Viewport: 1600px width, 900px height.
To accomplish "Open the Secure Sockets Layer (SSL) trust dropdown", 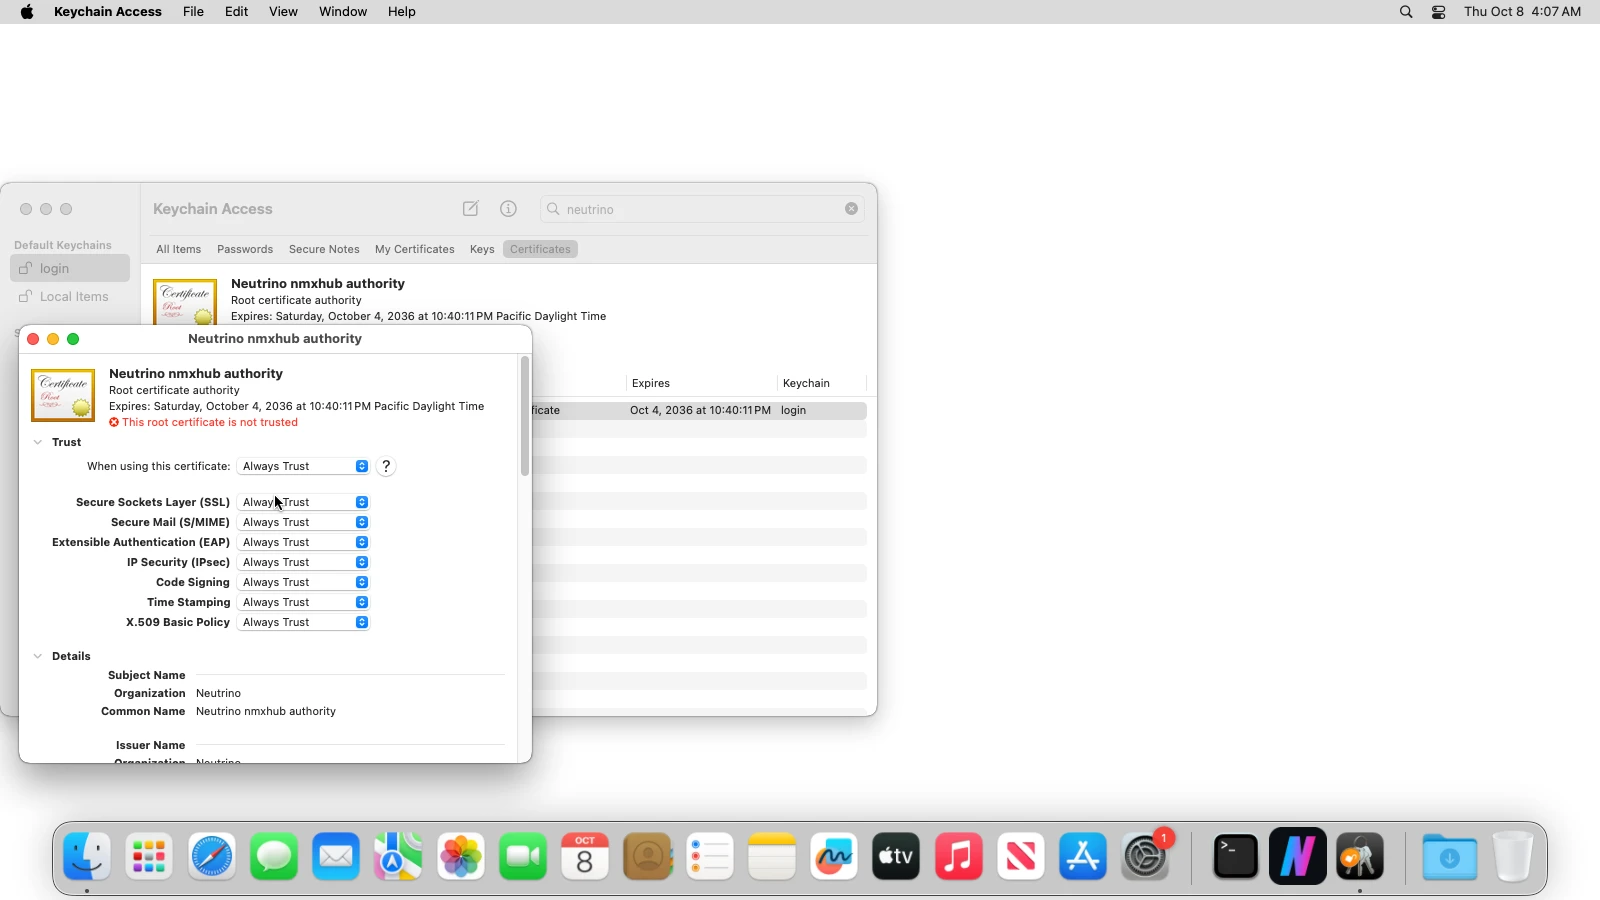I will click(304, 502).
